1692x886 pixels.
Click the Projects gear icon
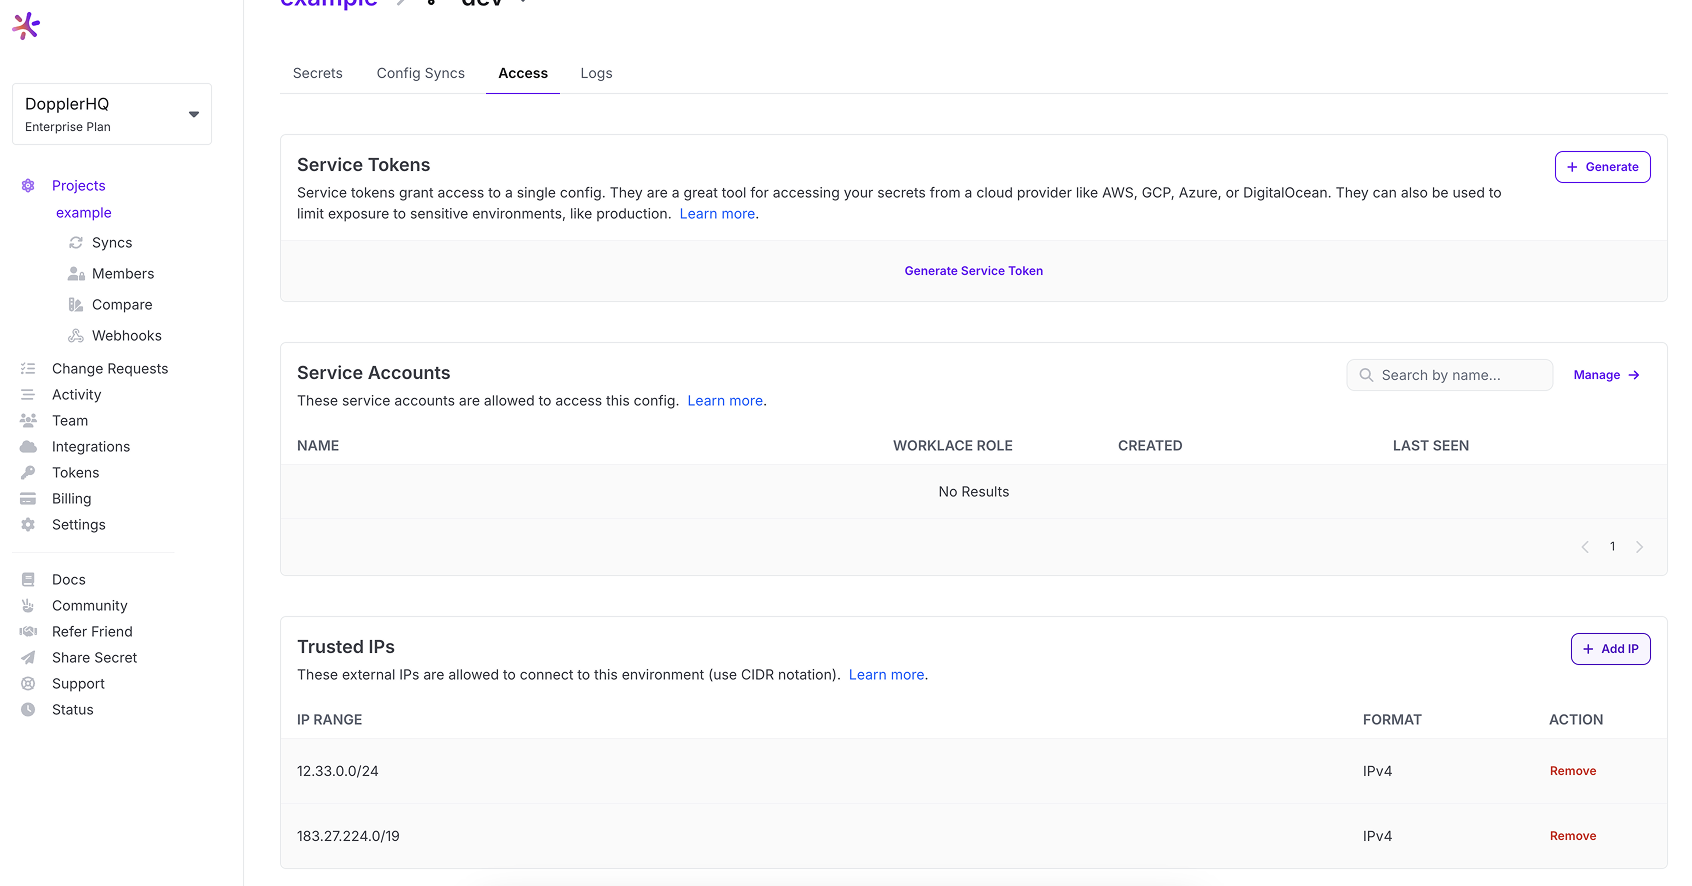click(x=28, y=186)
